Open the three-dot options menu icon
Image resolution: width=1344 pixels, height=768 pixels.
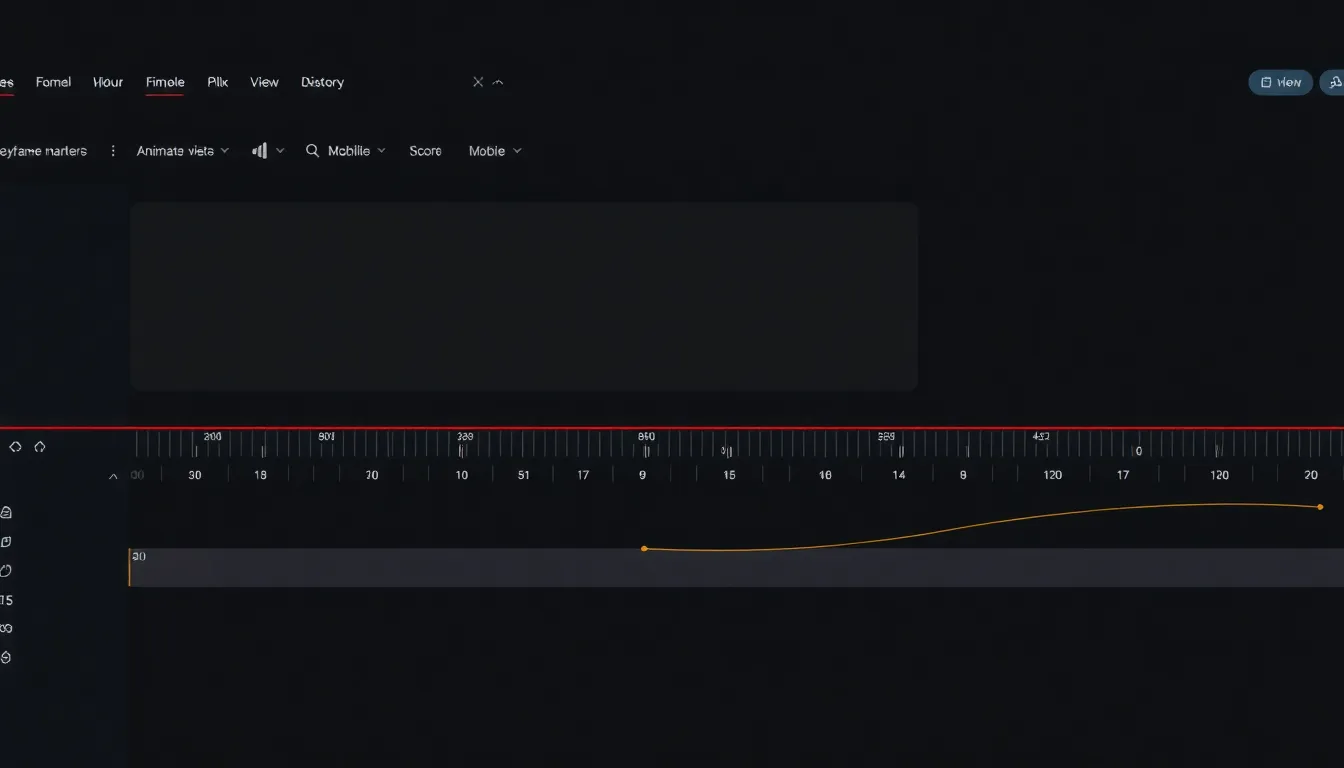[x=112, y=150]
